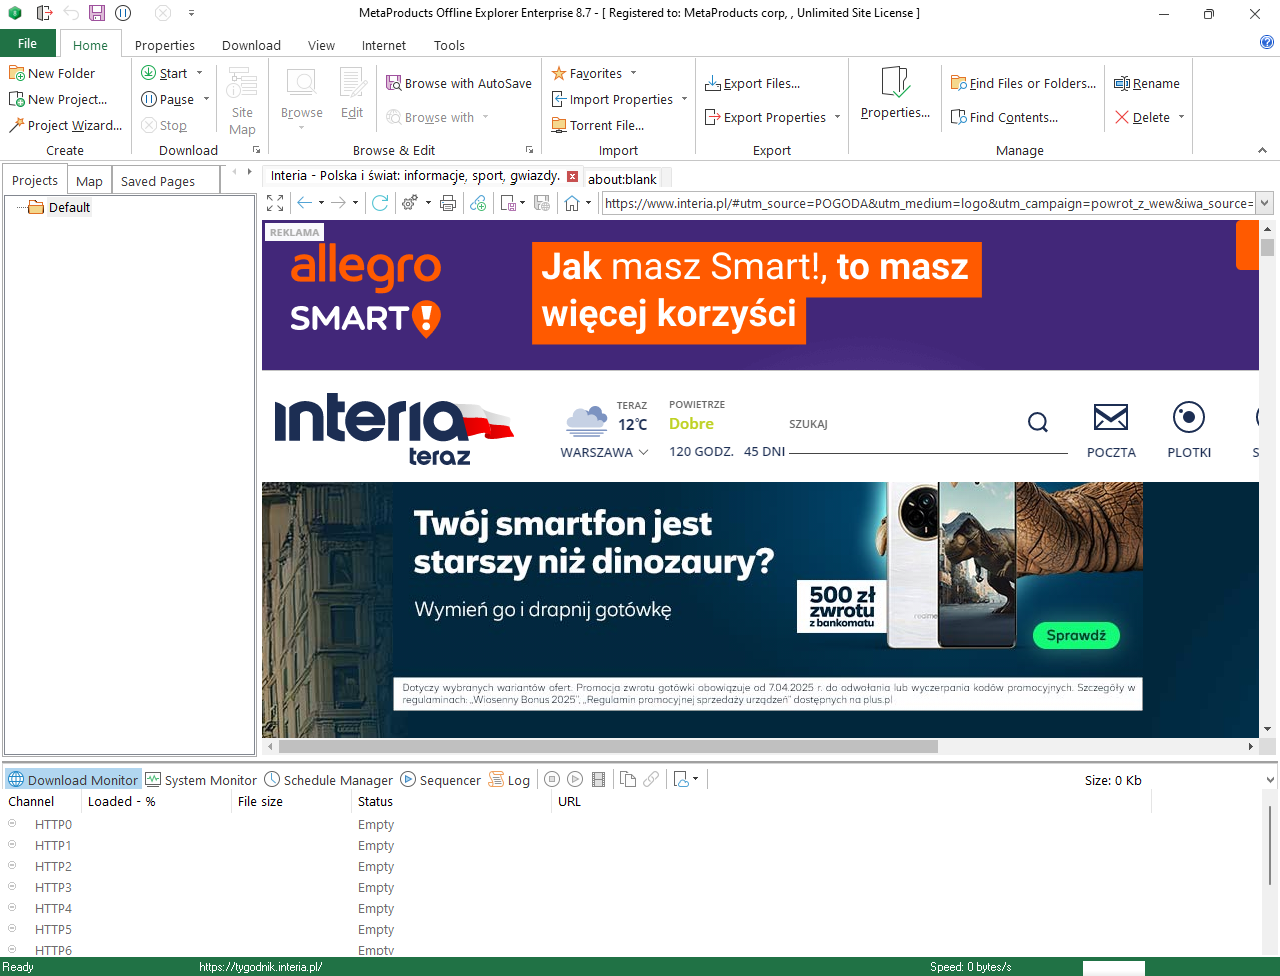Open the Tools ribbon tab
Viewport: 1280px width, 976px height.
pos(449,45)
